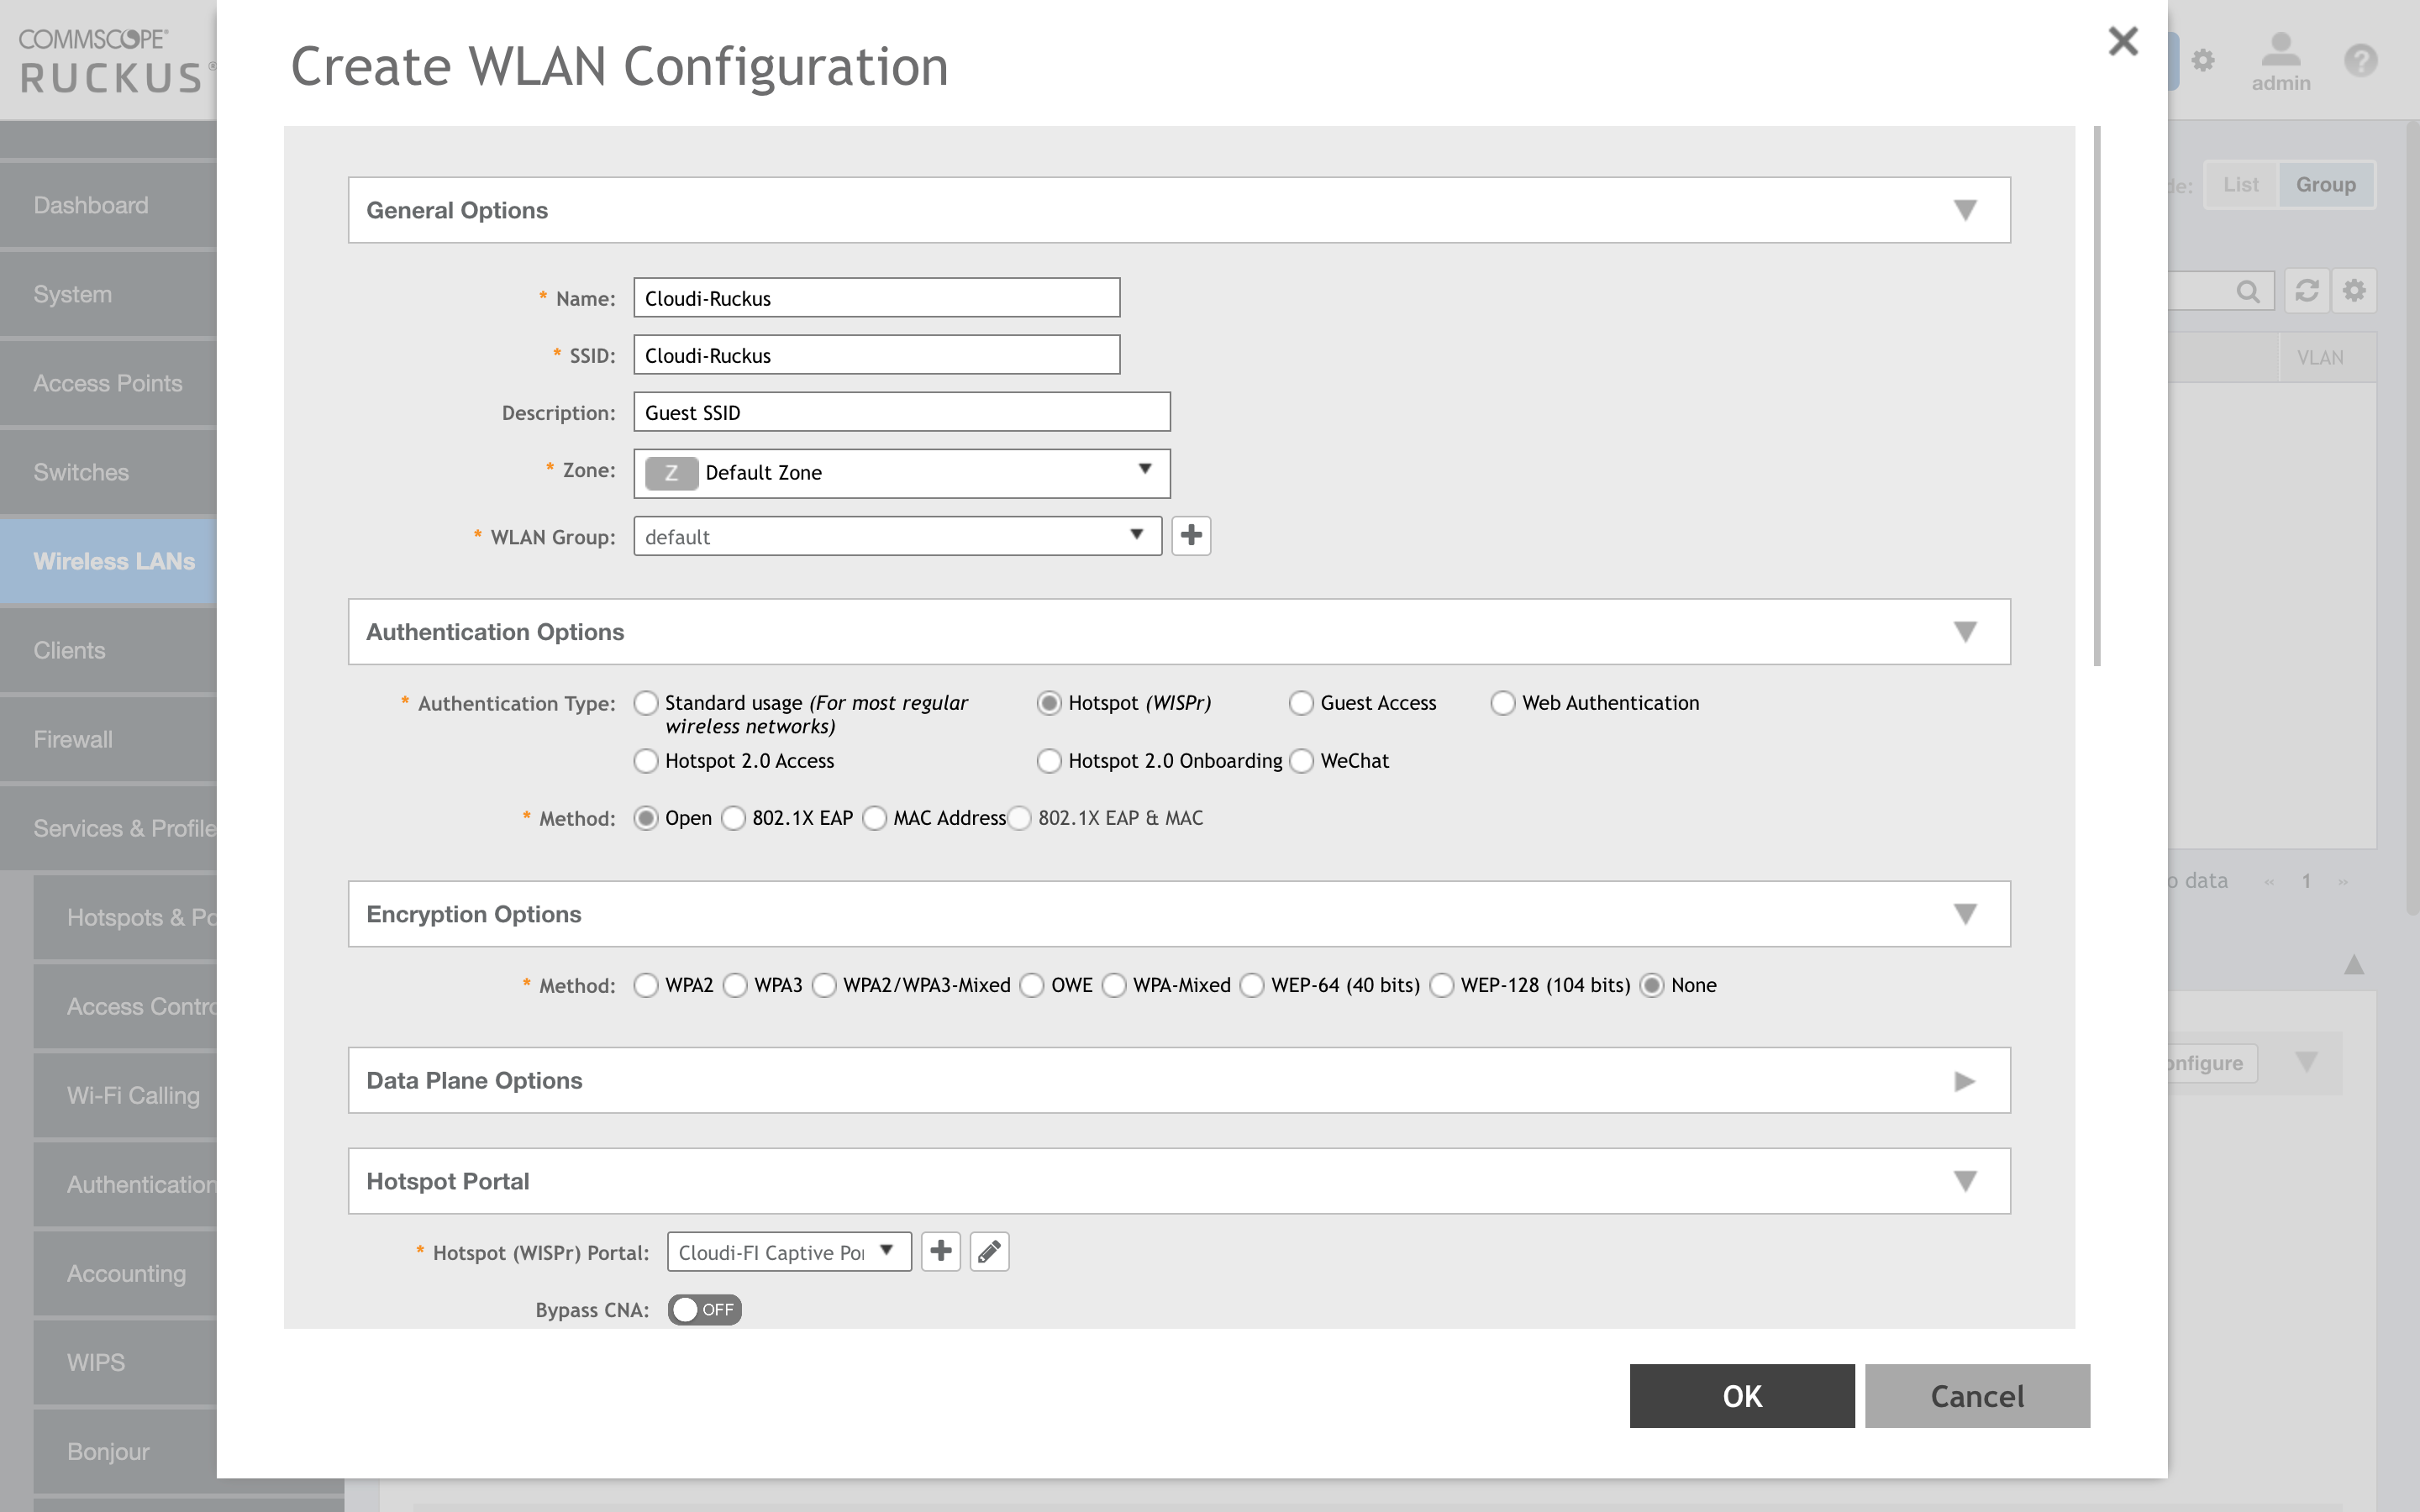
Task: Switch view mode to Group
Action: tap(2326, 184)
